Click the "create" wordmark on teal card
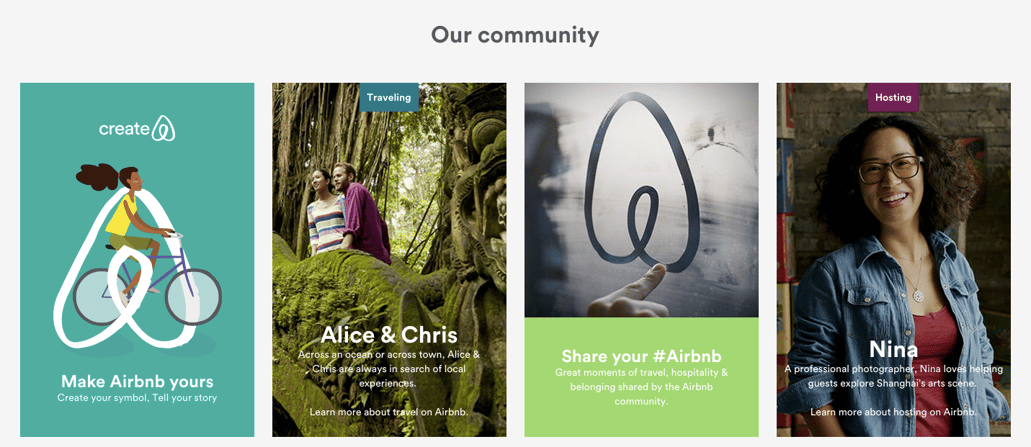The image size is (1031, 447). coord(124,129)
